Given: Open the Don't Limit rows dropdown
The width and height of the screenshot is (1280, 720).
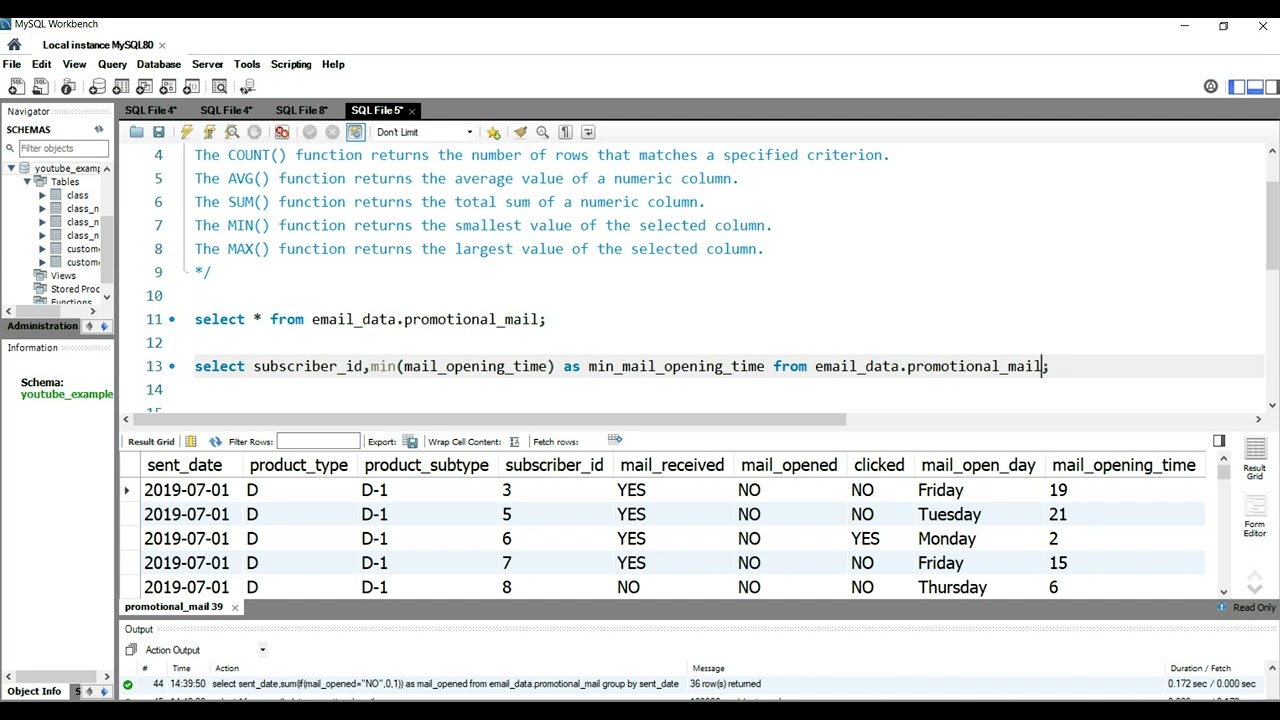Looking at the screenshot, I should click(470, 132).
